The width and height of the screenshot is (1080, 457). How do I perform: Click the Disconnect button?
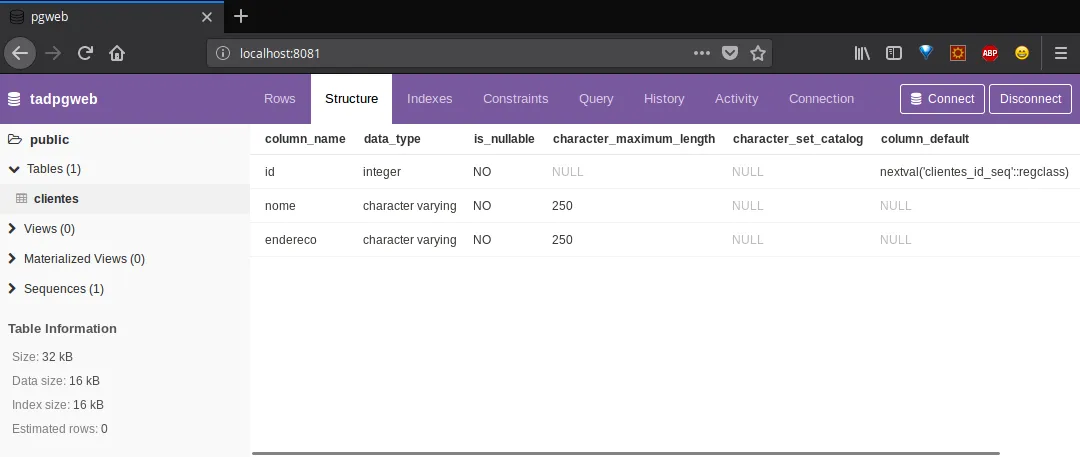point(1030,99)
